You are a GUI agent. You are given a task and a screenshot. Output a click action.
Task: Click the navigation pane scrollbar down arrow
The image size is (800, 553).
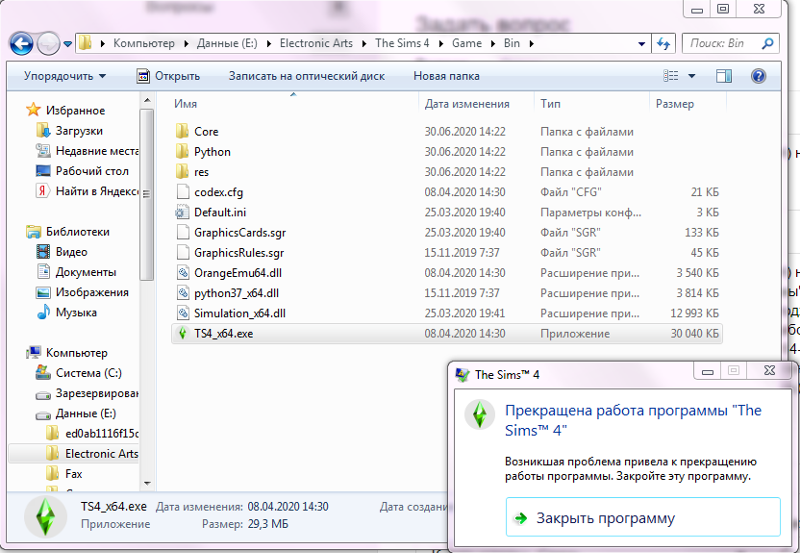click(x=147, y=483)
